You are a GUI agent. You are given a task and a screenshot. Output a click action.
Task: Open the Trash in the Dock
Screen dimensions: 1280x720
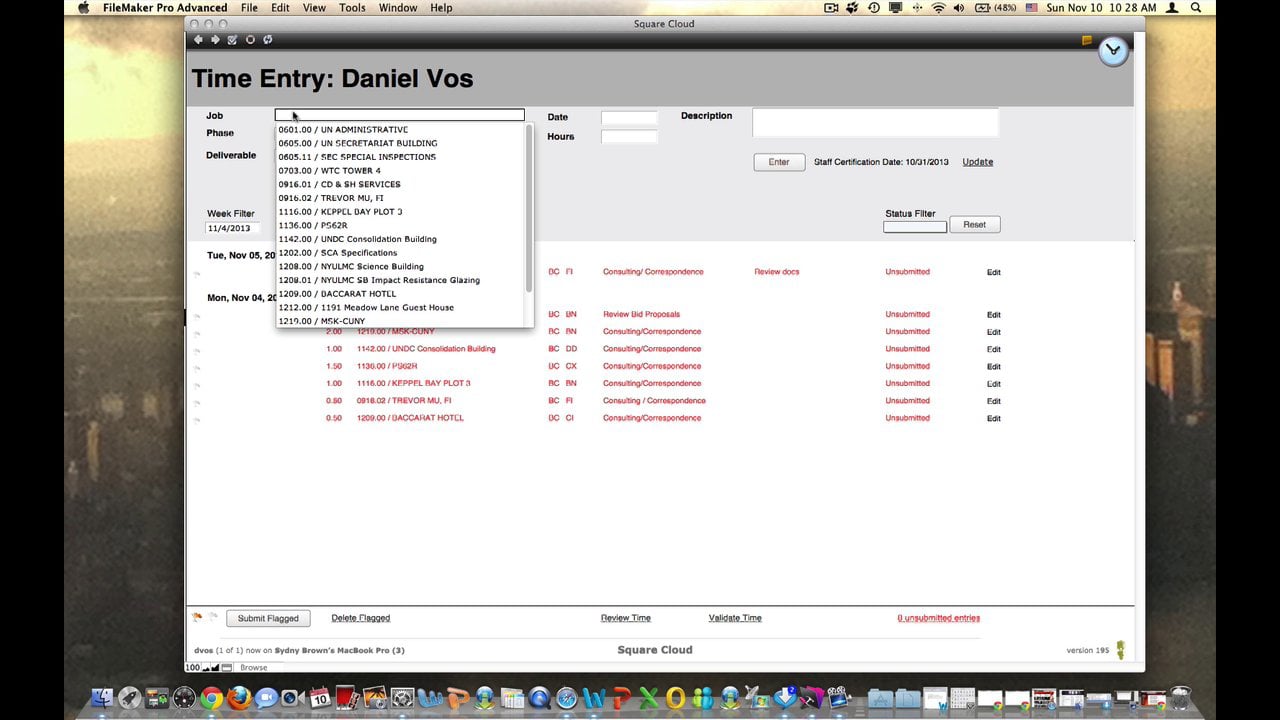pyautogui.click(x=1181, y=698)
